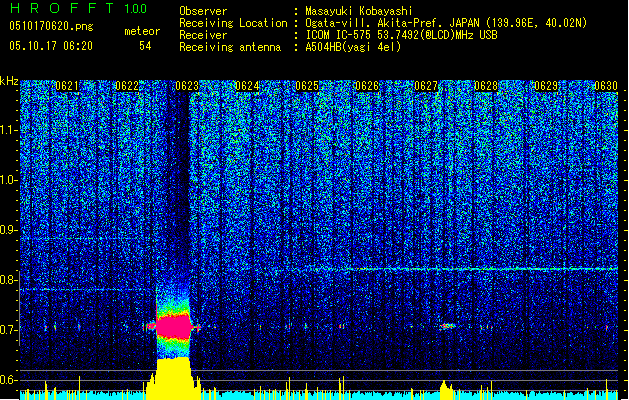The height and width of the screenshot is (400, 629).
Task: Click the observer name Masayuki Kobayashi
Action: tap(361, 12)
